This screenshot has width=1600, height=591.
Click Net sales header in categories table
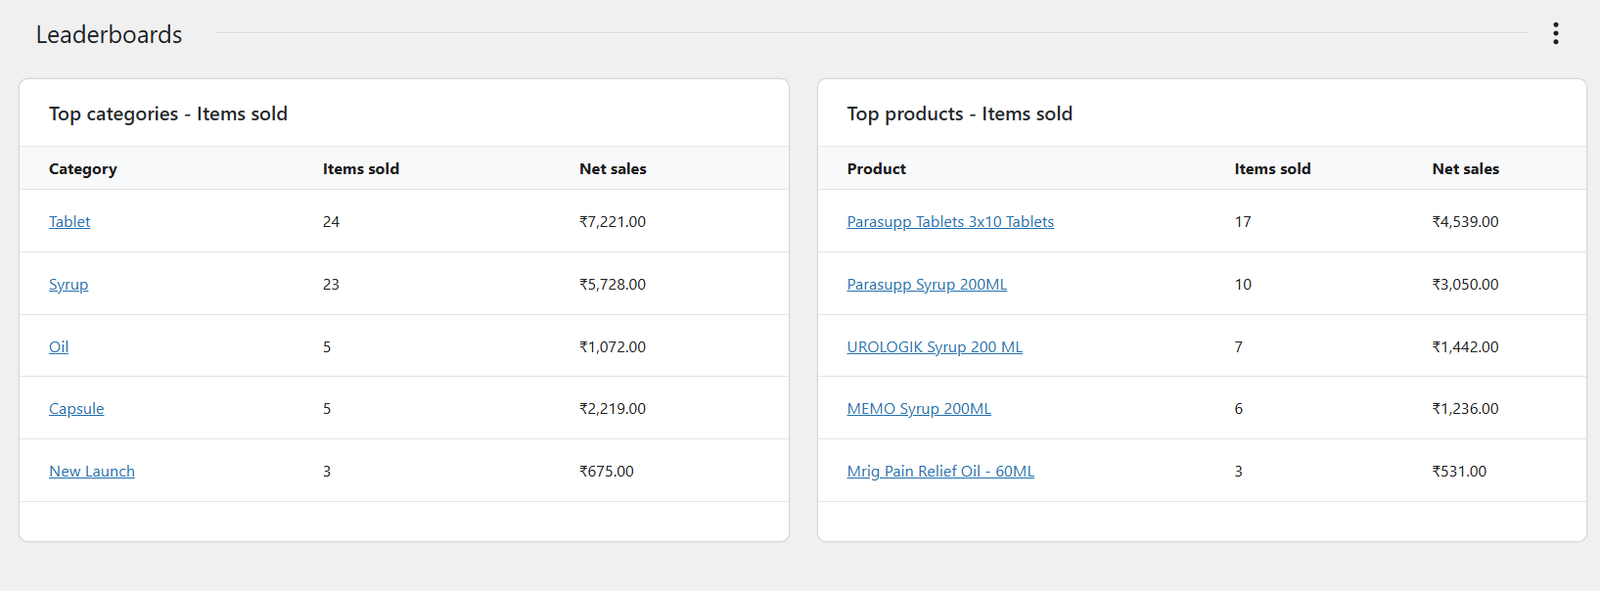613,169
